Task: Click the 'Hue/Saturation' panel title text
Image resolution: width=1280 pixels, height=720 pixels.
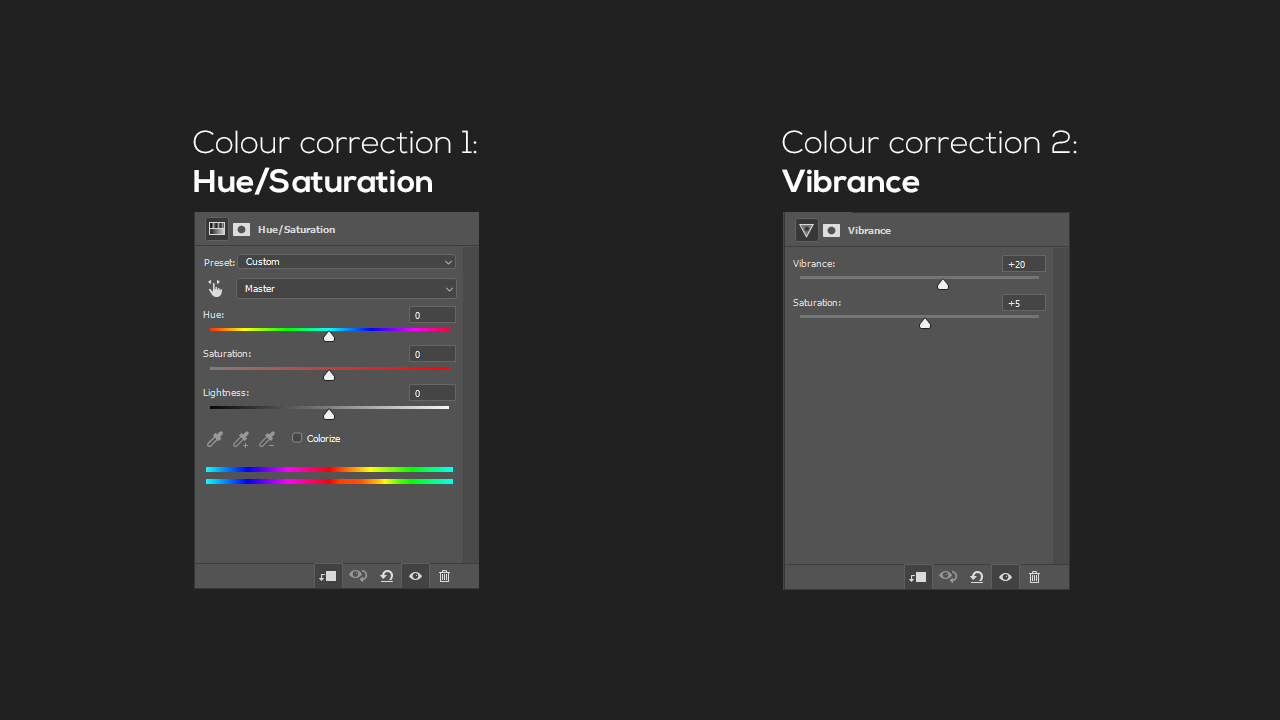Action: pos(297,229)
